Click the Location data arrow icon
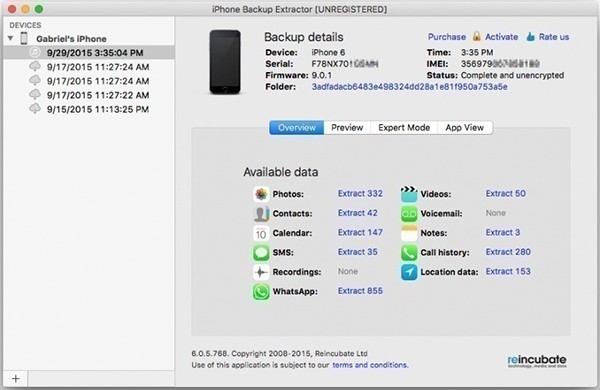 tap(409, 272)
